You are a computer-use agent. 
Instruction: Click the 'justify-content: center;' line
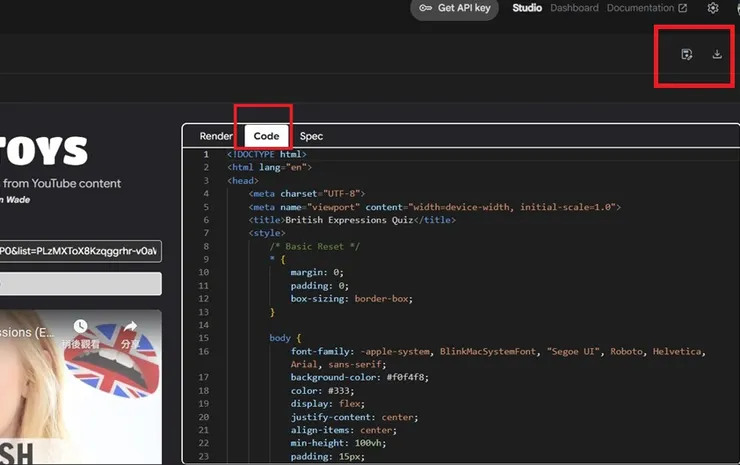pyautogui.click(x=354, y=417)
